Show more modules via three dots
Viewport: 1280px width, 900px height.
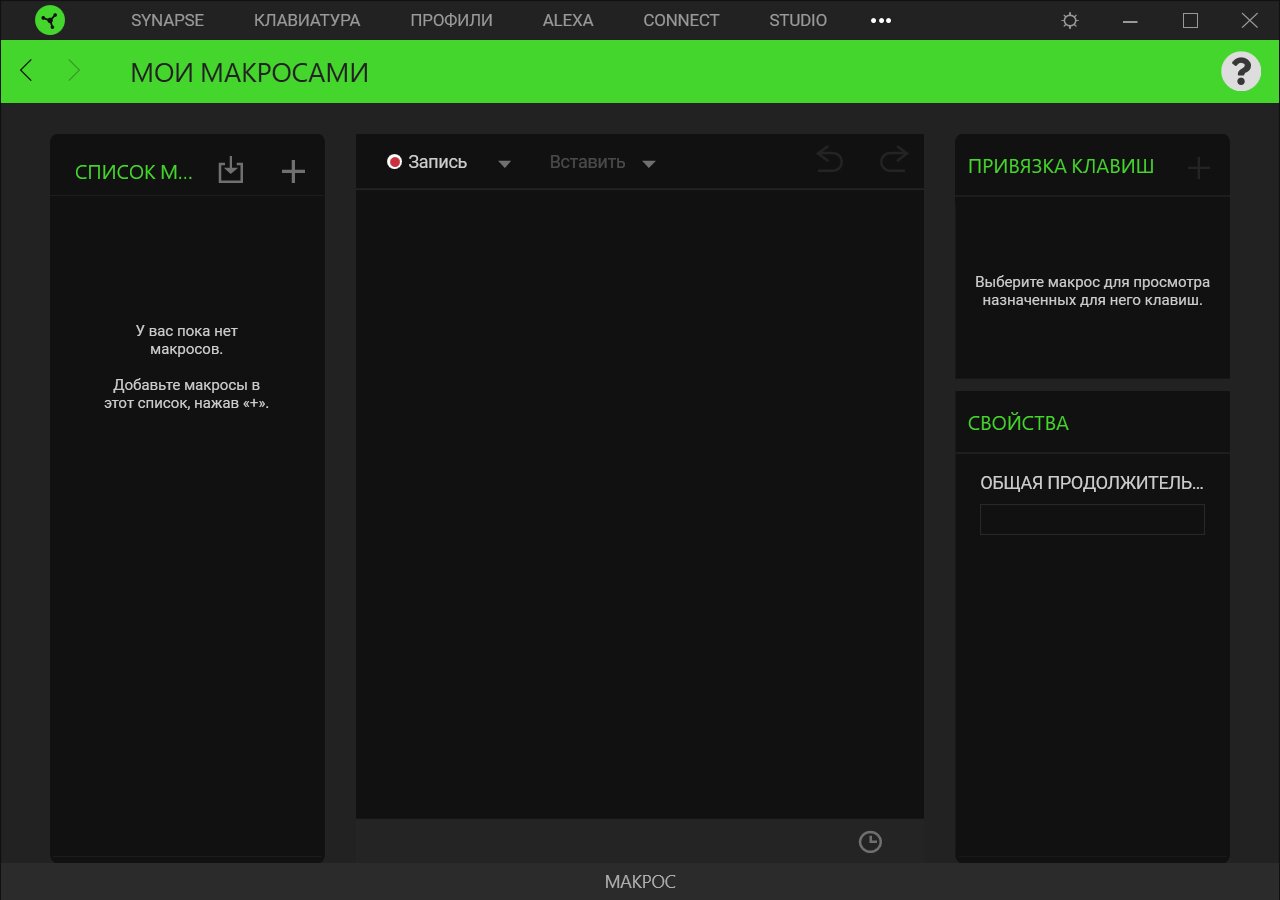tap(881, 20)
